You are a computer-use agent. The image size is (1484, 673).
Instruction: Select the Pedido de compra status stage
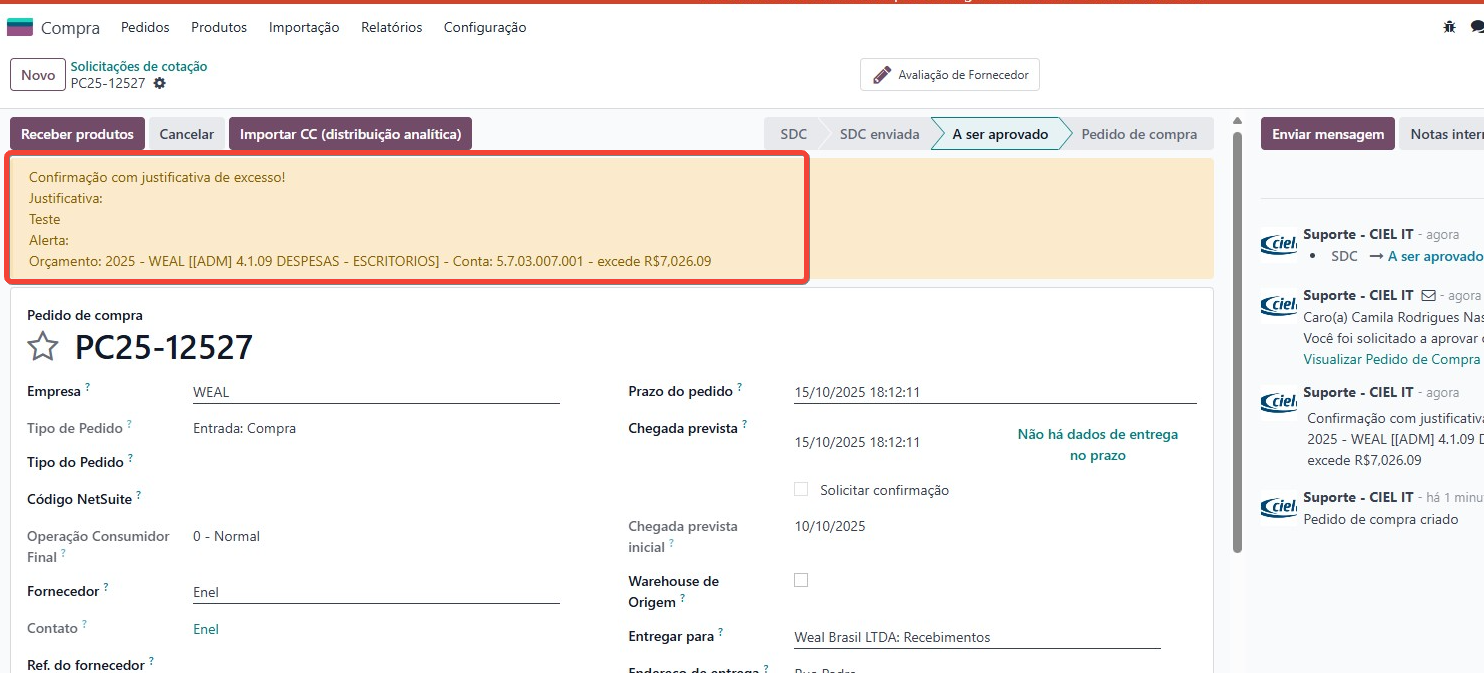1138,134
